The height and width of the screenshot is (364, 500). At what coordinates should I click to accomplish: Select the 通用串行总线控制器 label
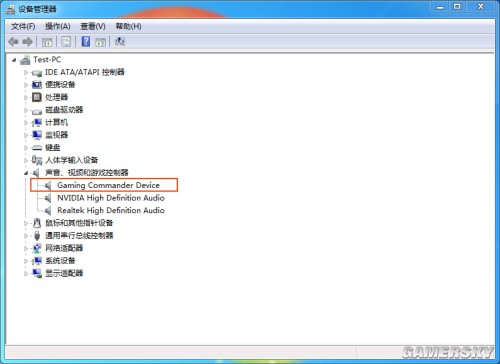[79, 236]
